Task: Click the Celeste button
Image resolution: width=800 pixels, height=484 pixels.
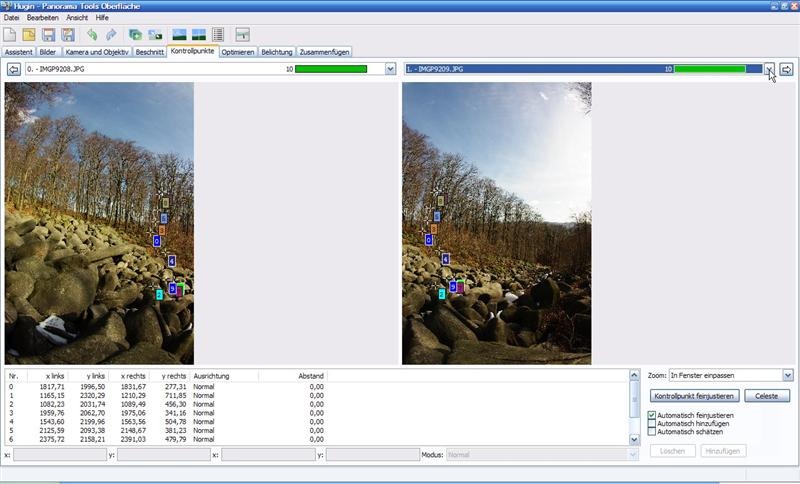Action: pos(767,396)
